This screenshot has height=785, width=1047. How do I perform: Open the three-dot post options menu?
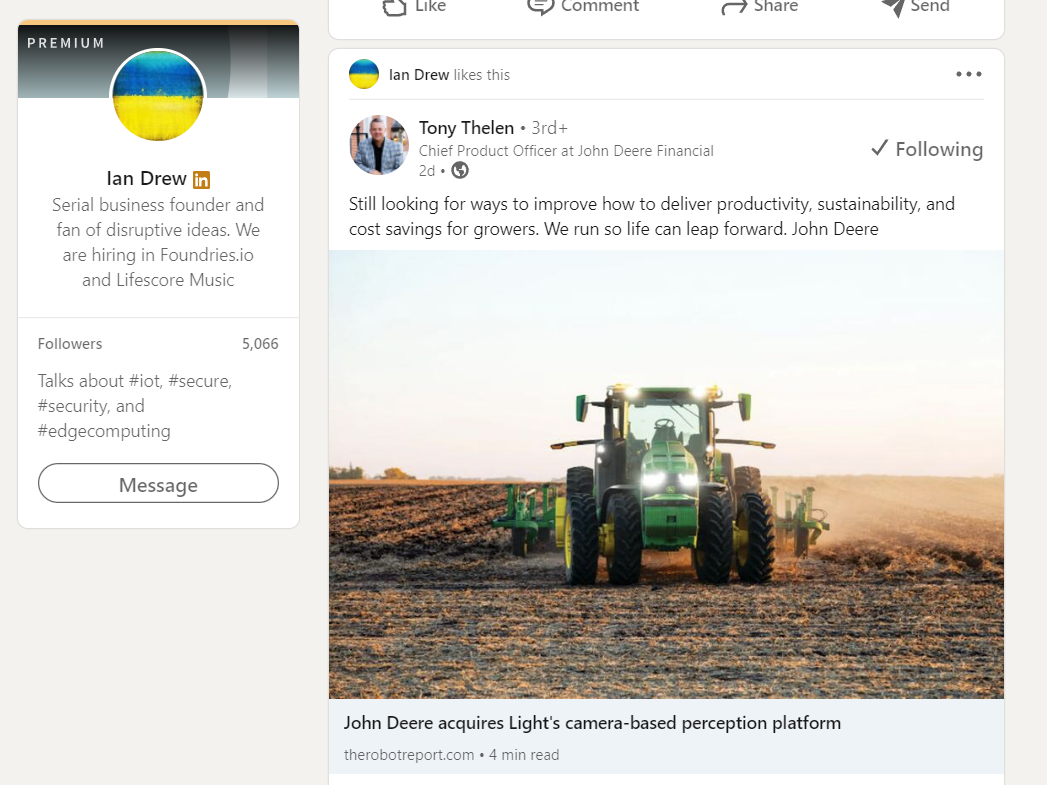click(x=968, y=74)
